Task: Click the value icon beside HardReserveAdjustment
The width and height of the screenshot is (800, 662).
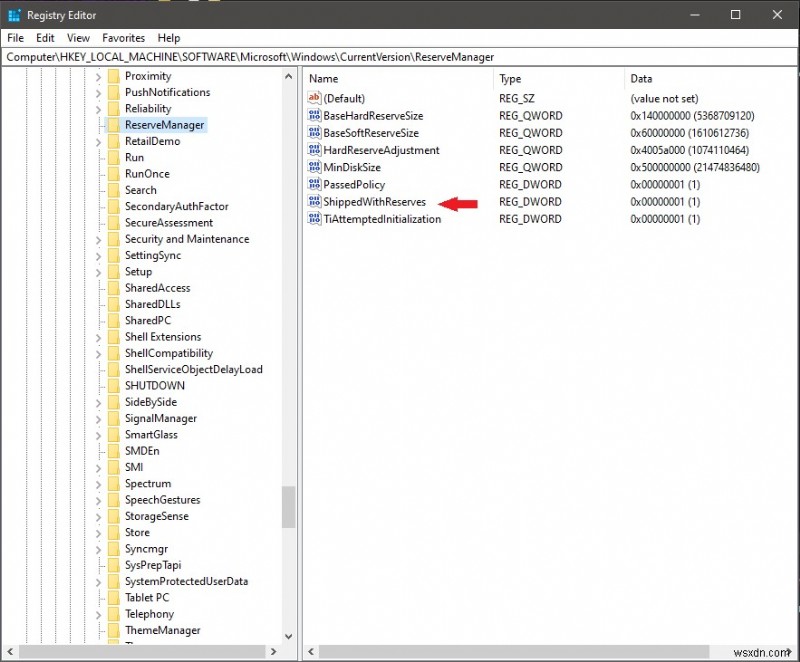Action: [x=314, y=150]
